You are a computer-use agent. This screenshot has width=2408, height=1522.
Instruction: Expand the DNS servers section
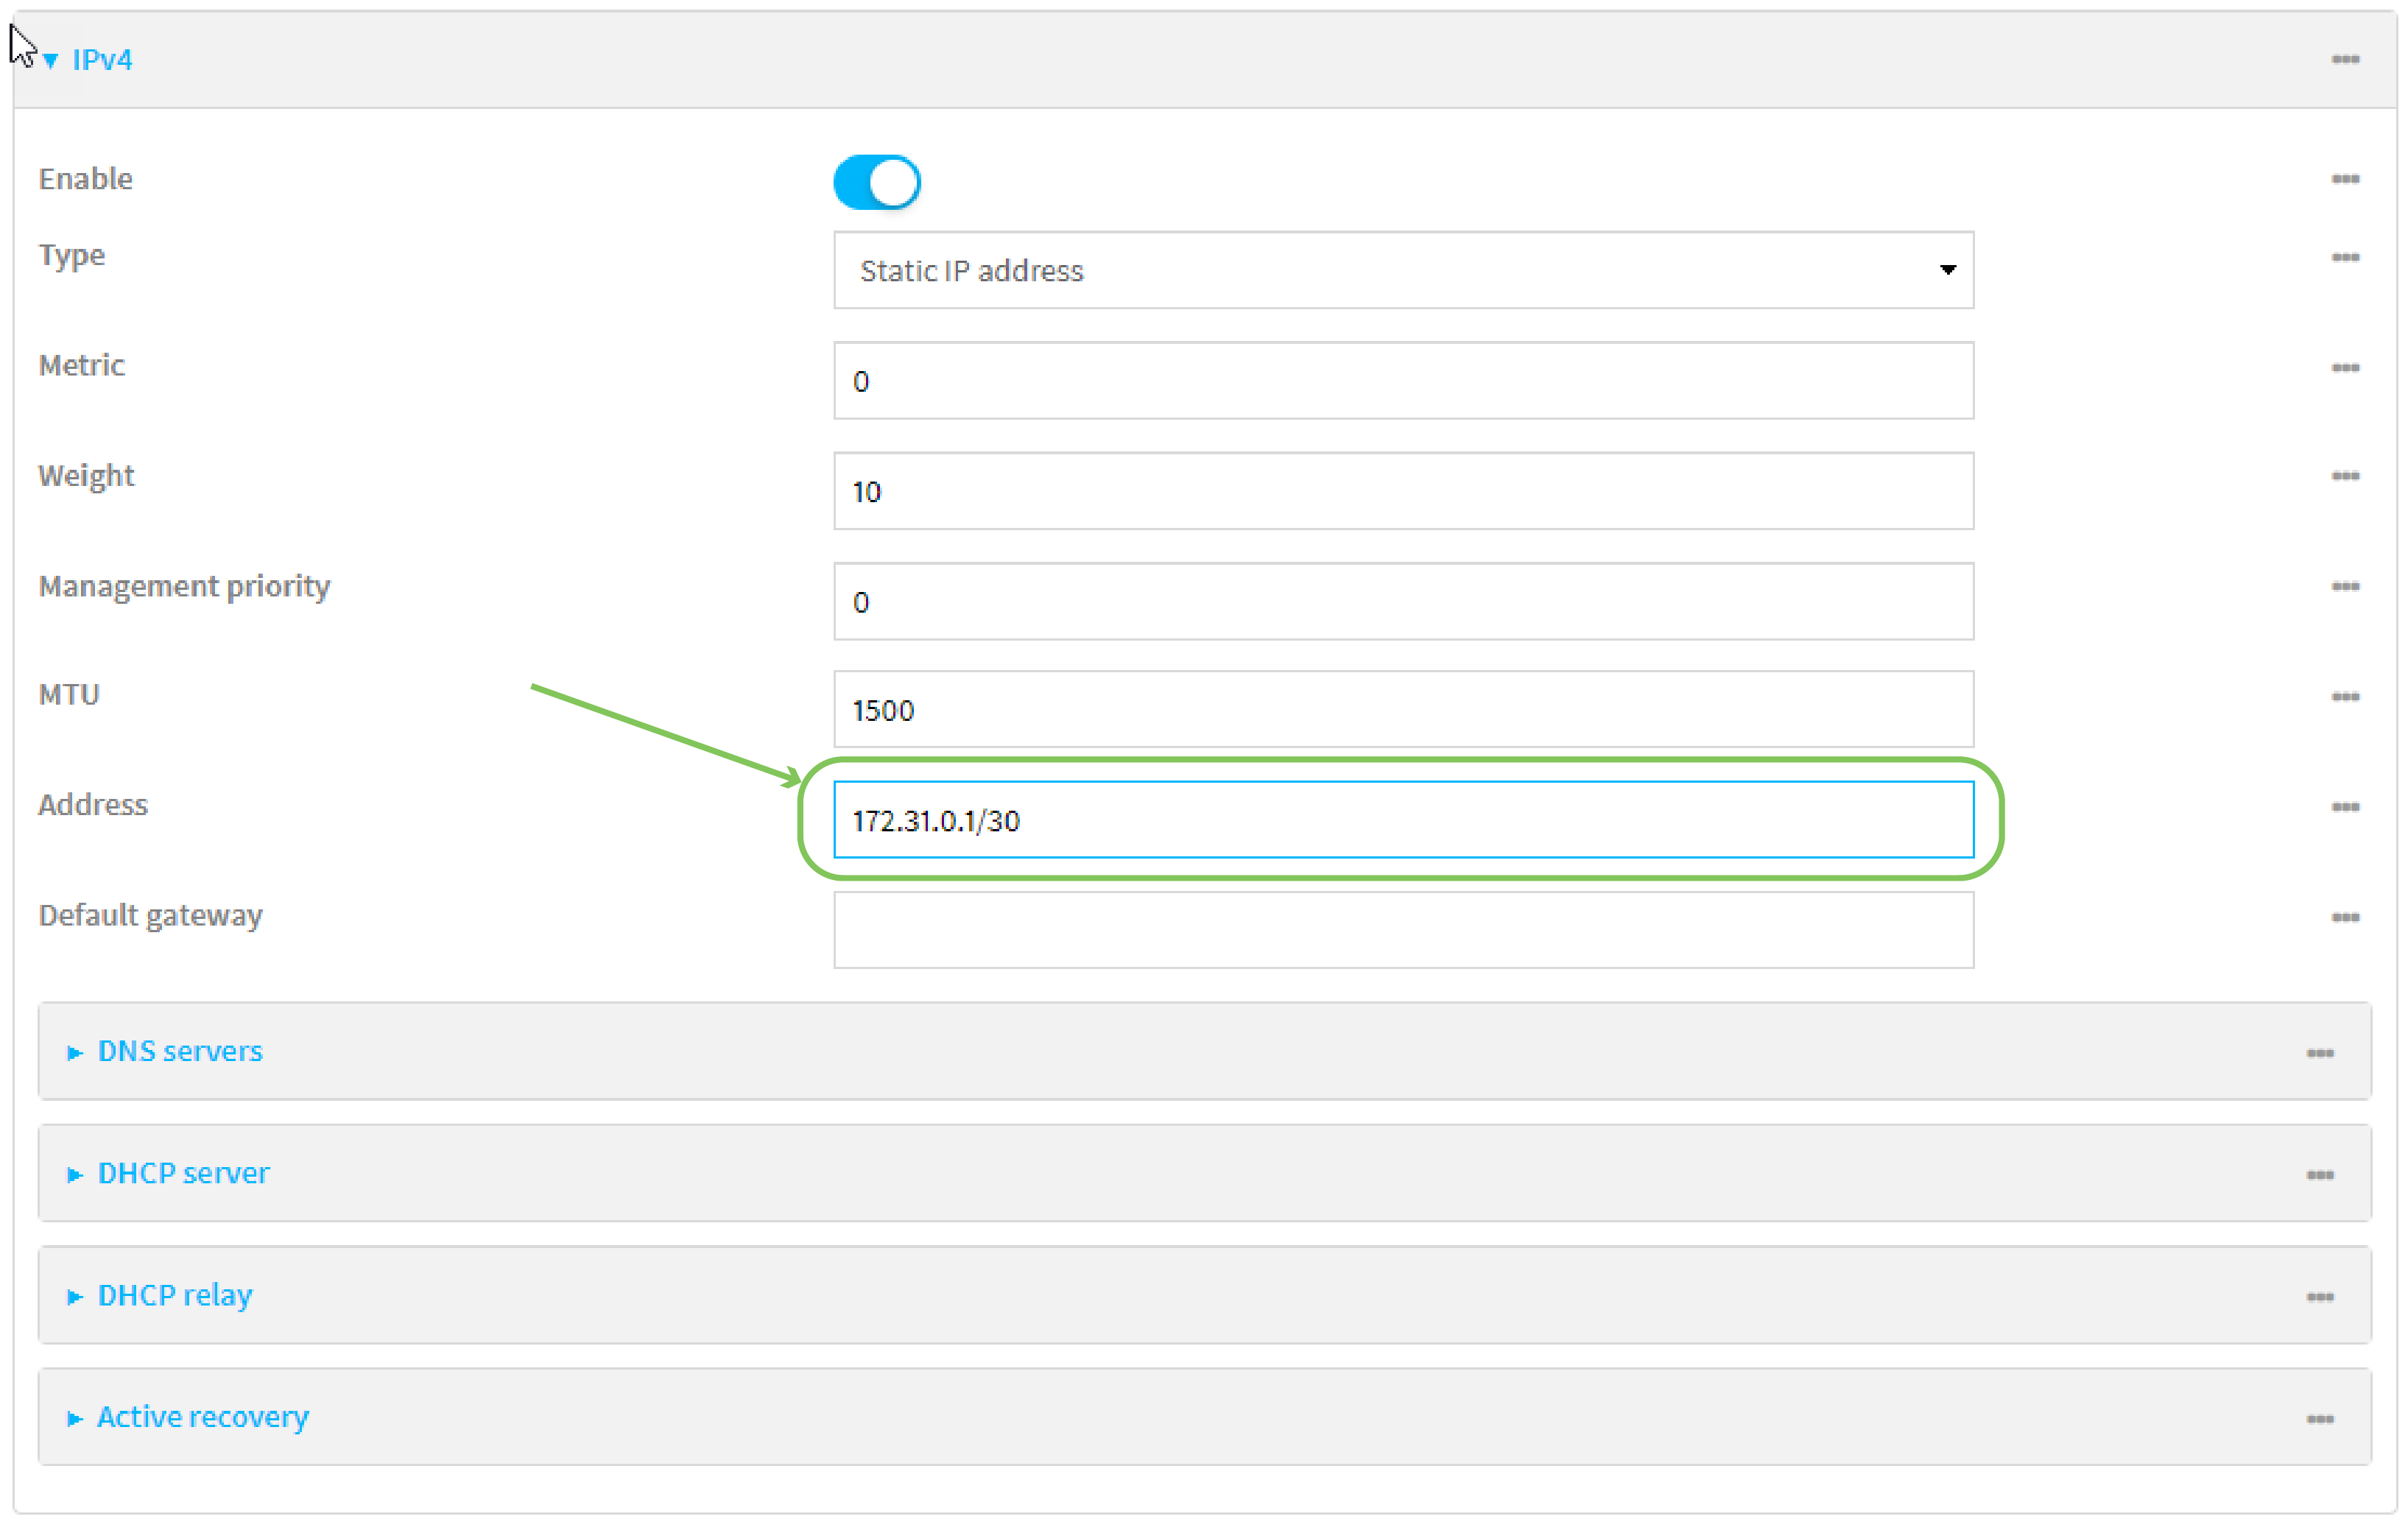tap(179, 1051)
